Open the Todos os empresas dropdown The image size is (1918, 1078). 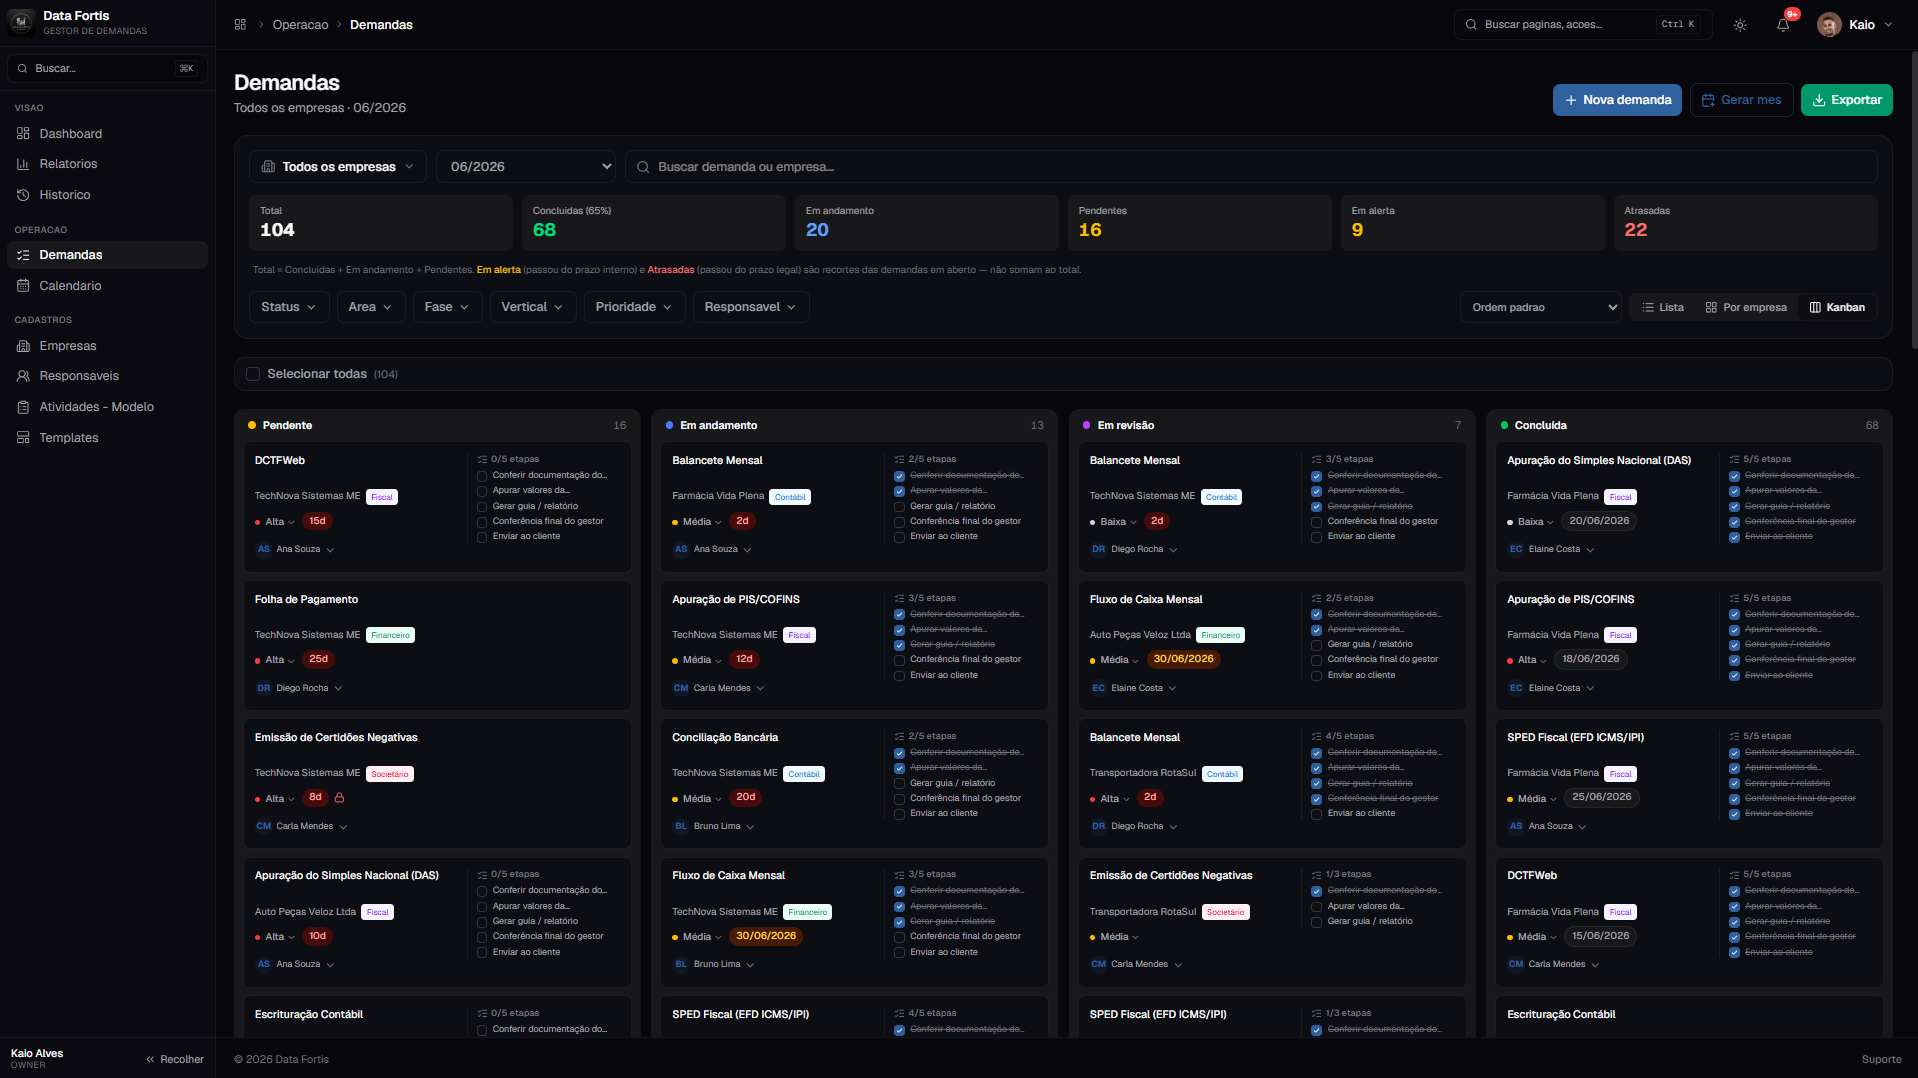[338, 167]
